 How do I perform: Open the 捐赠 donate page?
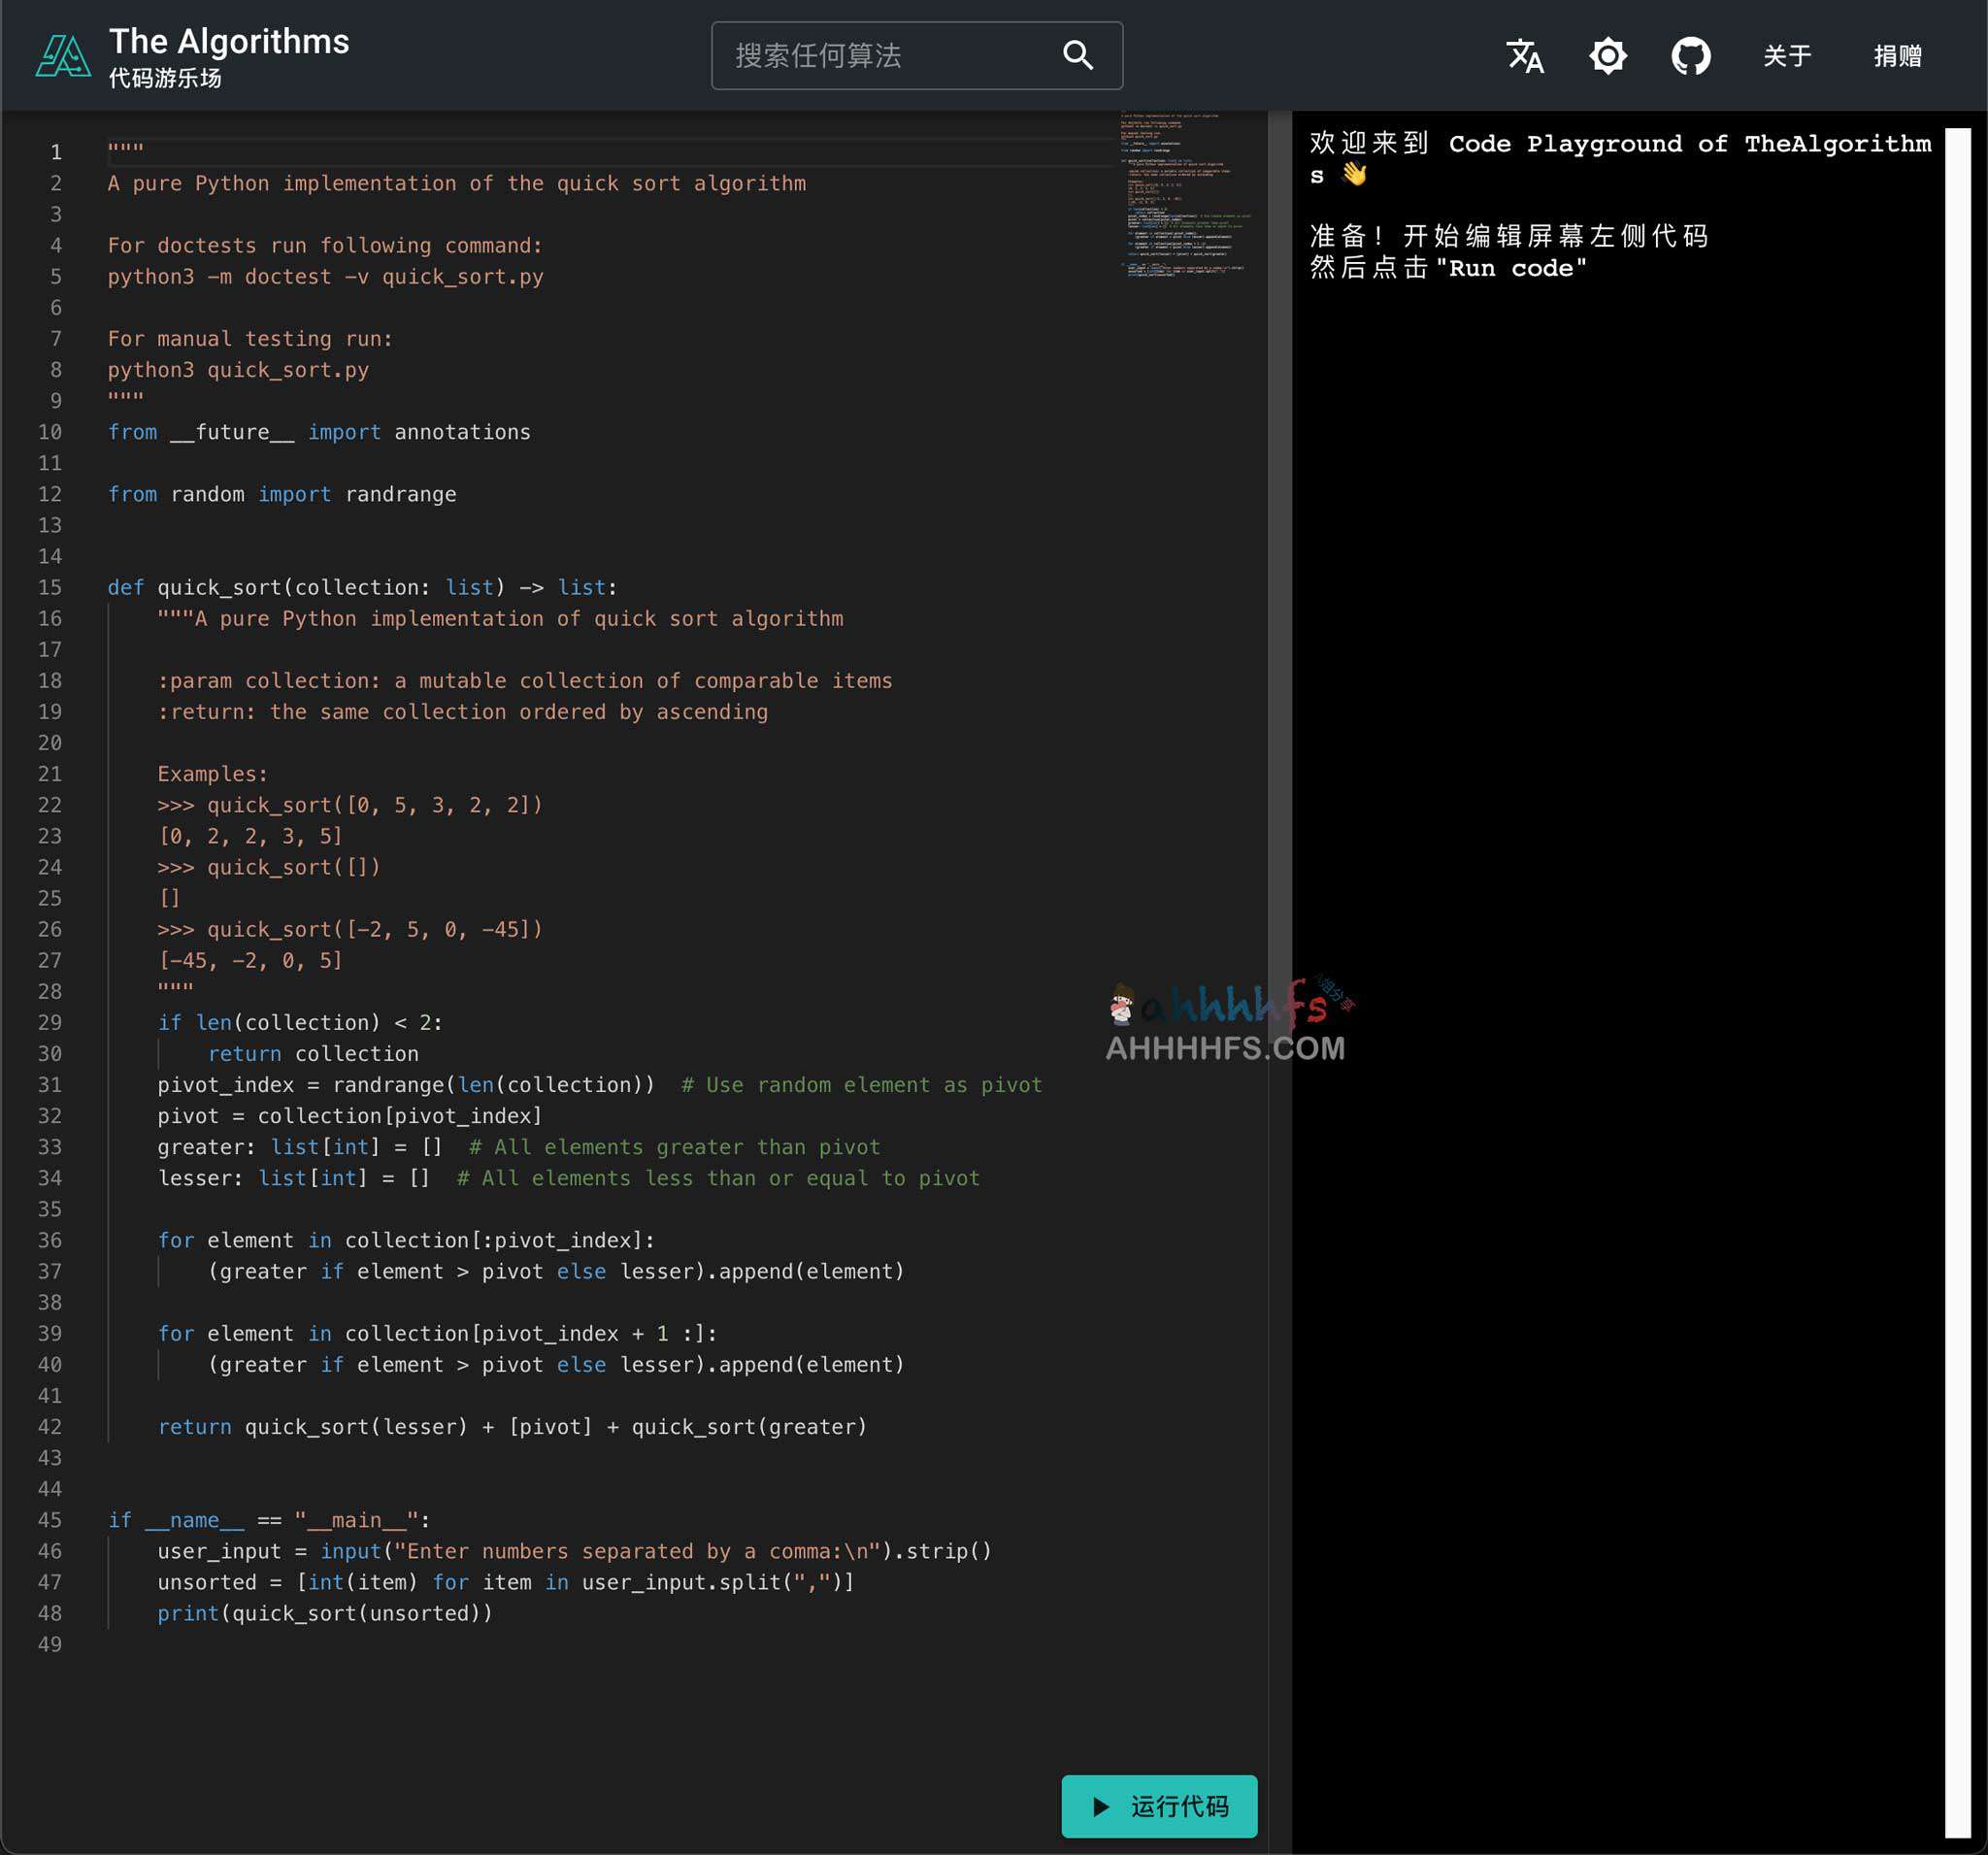click(1896, 56)
